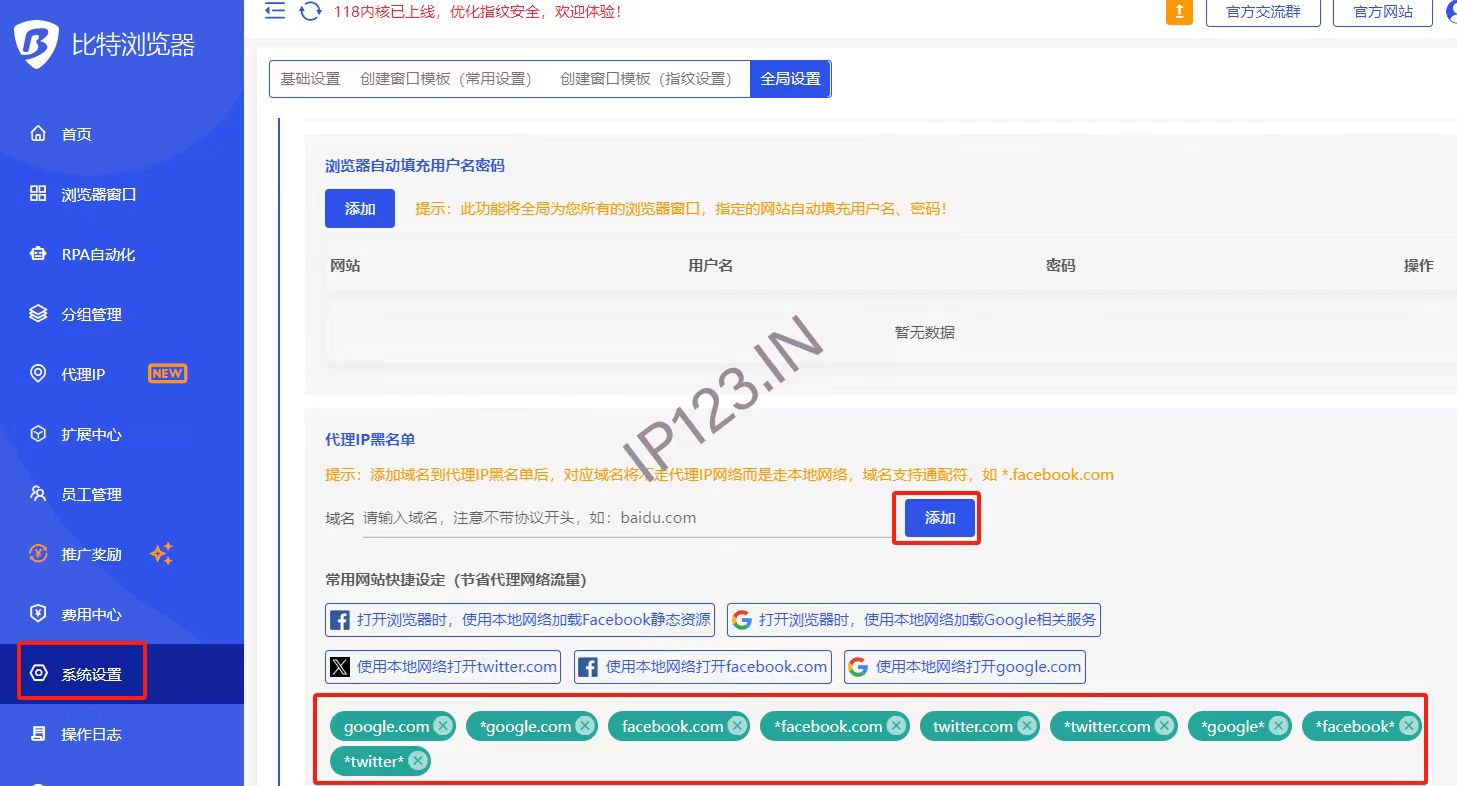
Task: Click 打开浏览器时，使用本地网络加载Facebook静态资源
Action: pos(520,620)
